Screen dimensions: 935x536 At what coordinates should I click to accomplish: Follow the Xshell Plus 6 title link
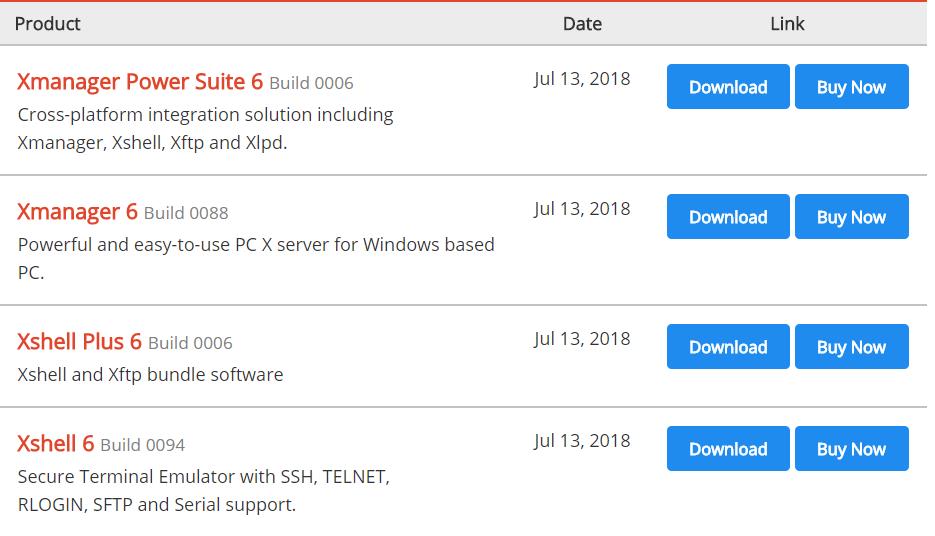[79, 342]
